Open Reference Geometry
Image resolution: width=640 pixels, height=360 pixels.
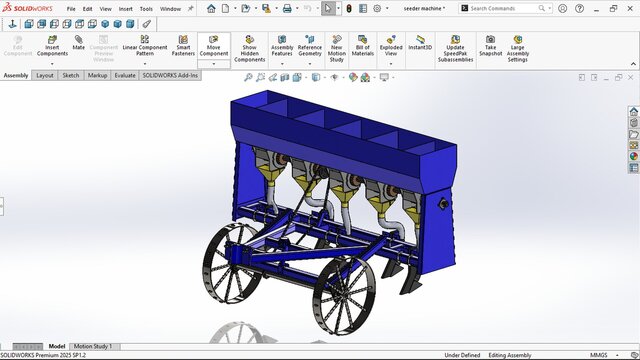tap(310, 45)
